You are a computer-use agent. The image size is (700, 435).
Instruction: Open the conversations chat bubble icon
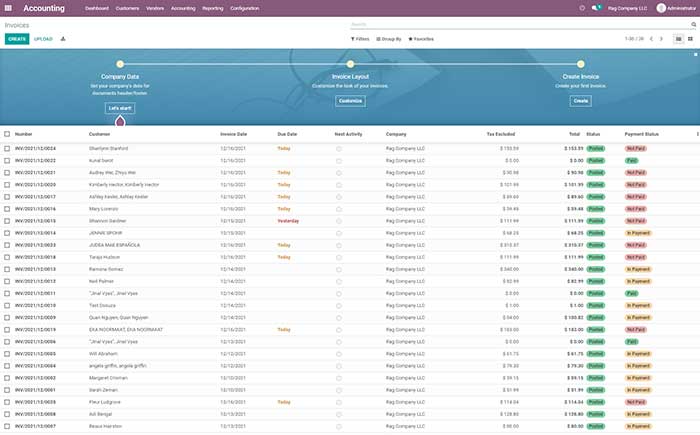point(596,8)
